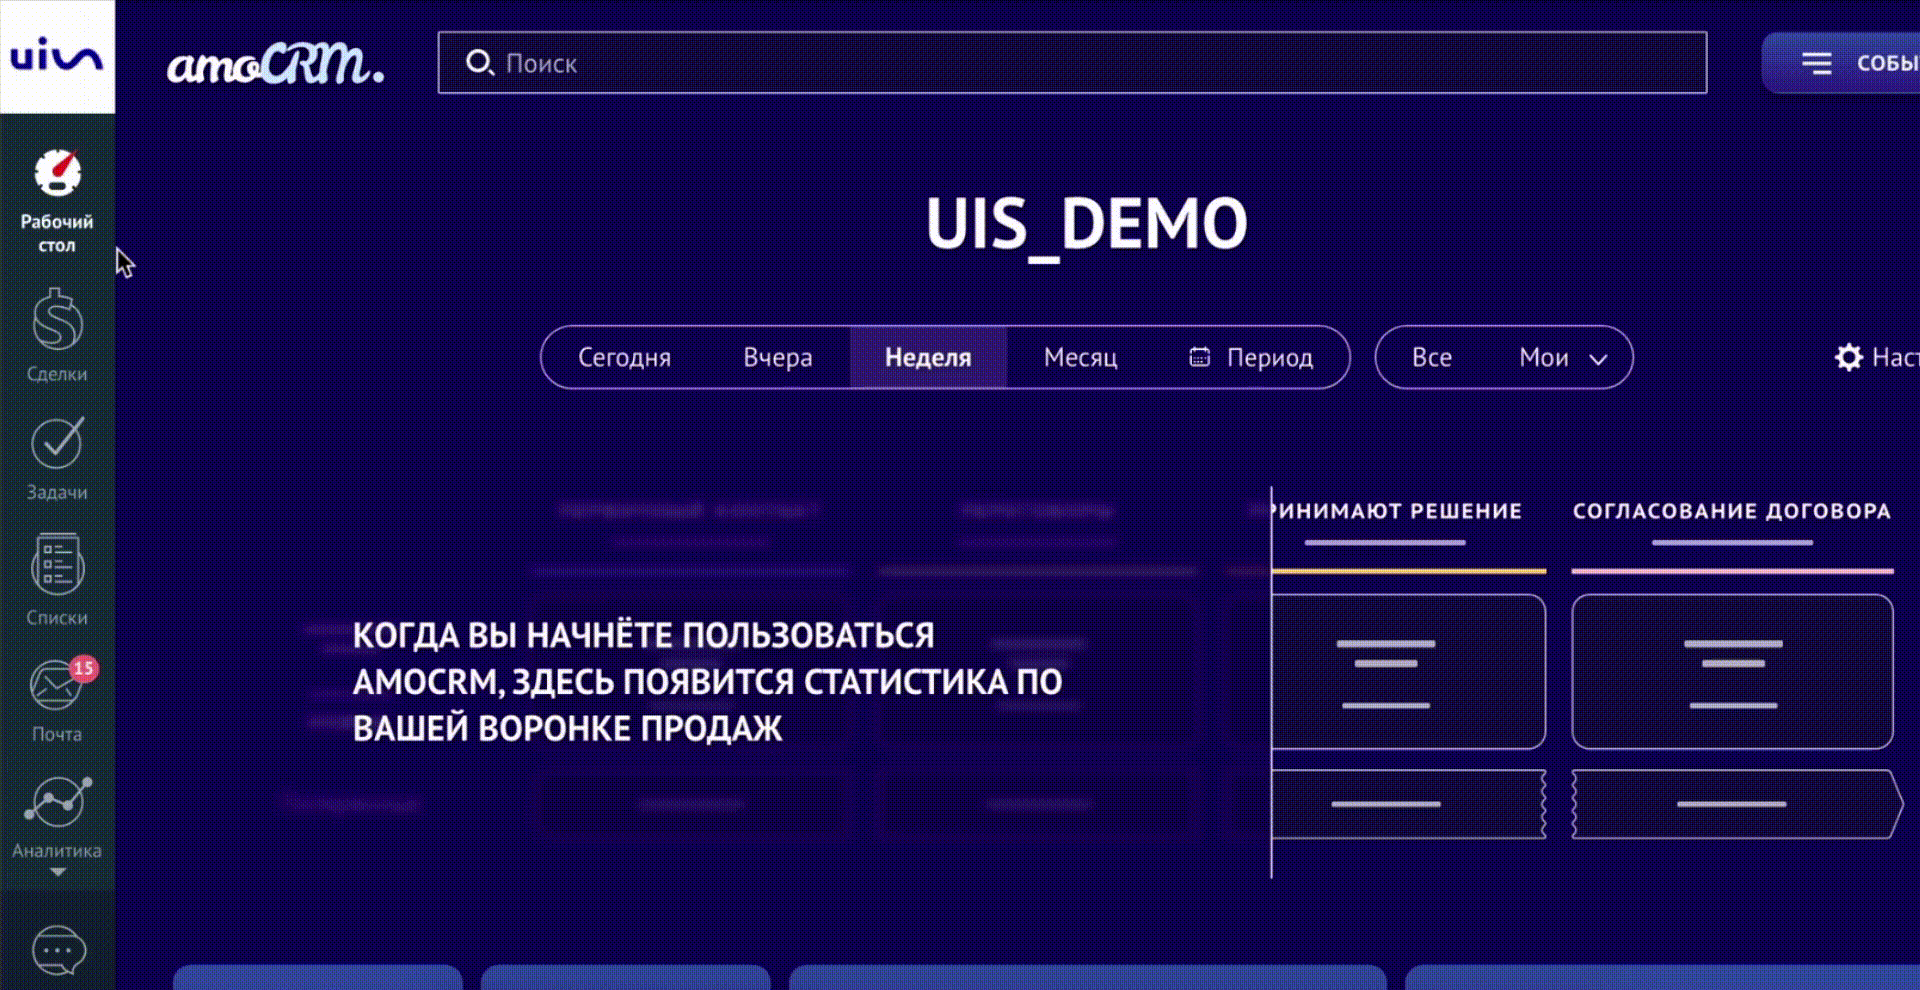Open the Рабочий стол dashboard icon
This screenshot has height=990, width=1920.
point(57,173)
